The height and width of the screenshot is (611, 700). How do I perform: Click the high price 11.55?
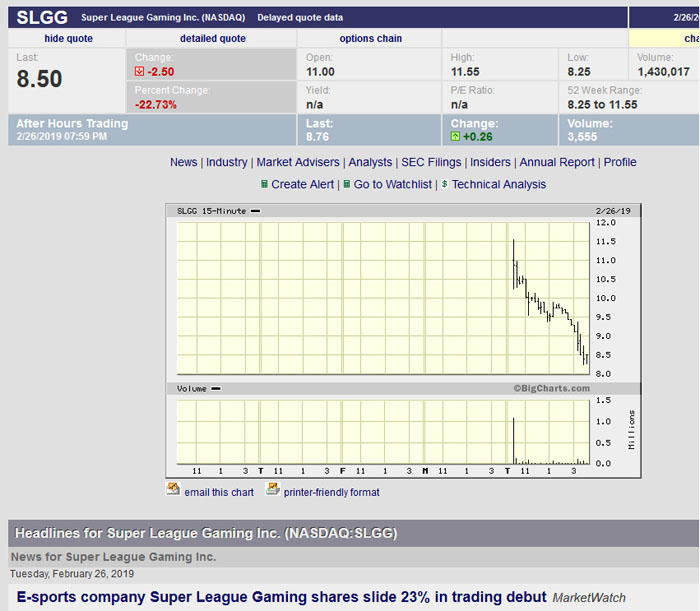(465, 72)
